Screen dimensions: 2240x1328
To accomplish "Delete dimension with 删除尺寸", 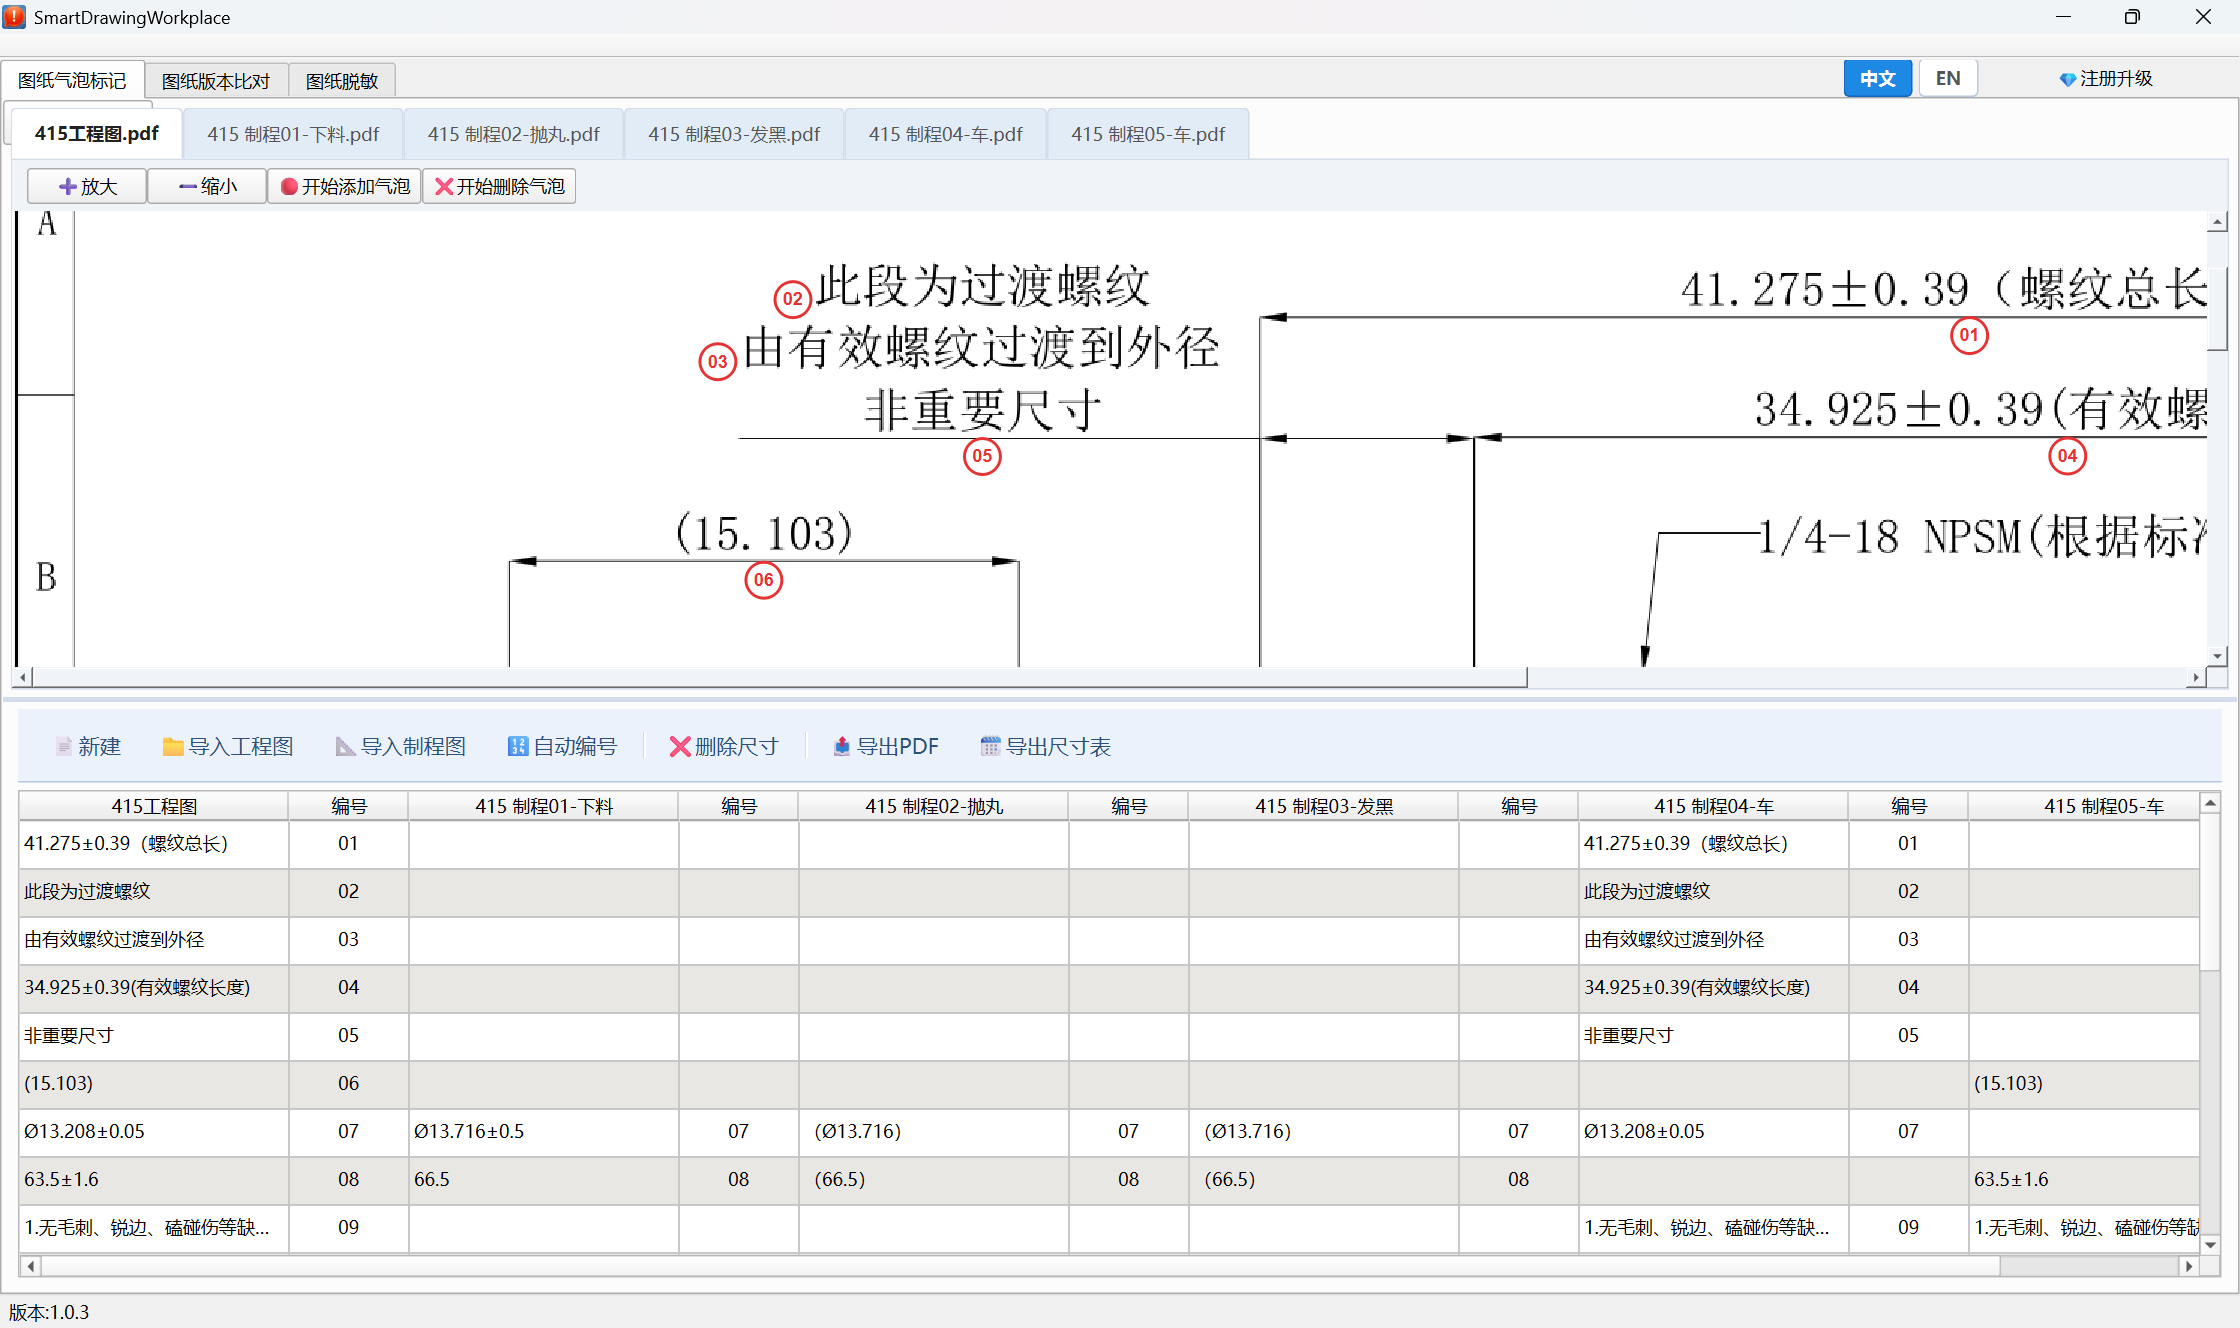I will click(724, 746).
